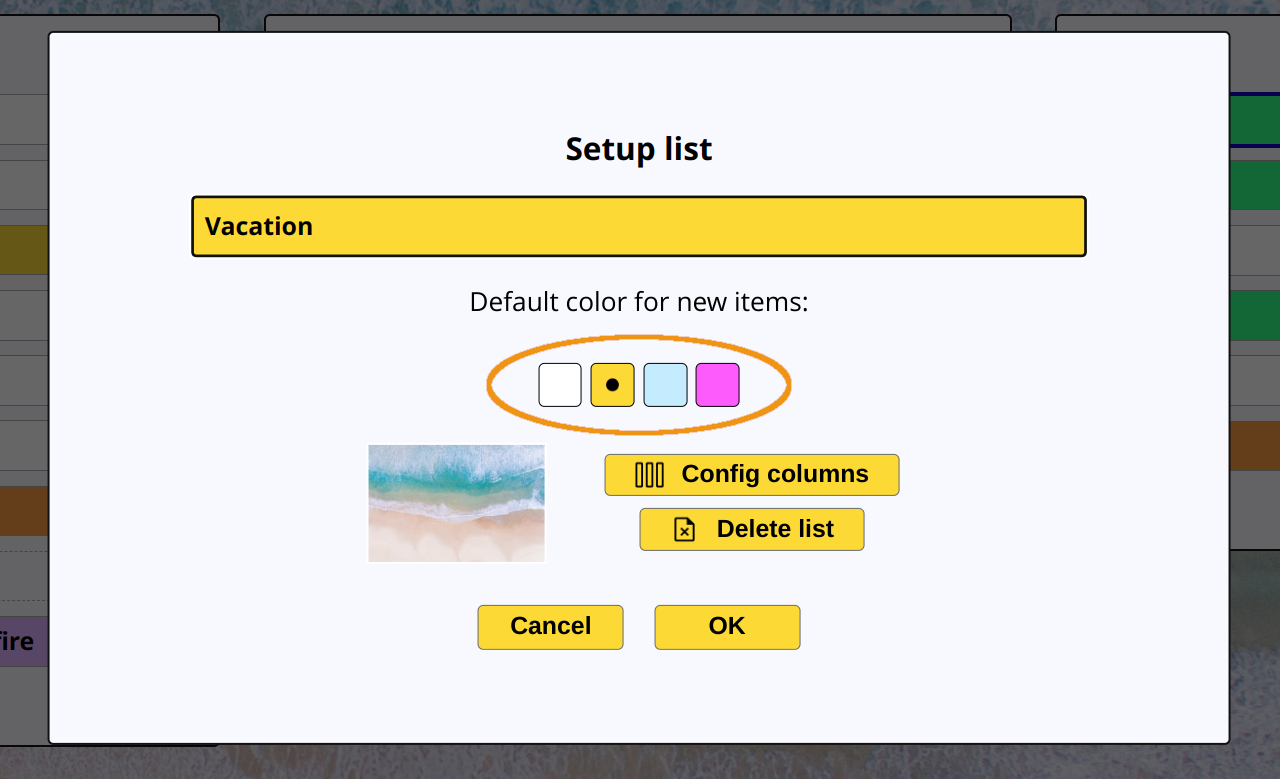Select the yellow item on the left edge

pyautogui.click(x=24, y=250)
